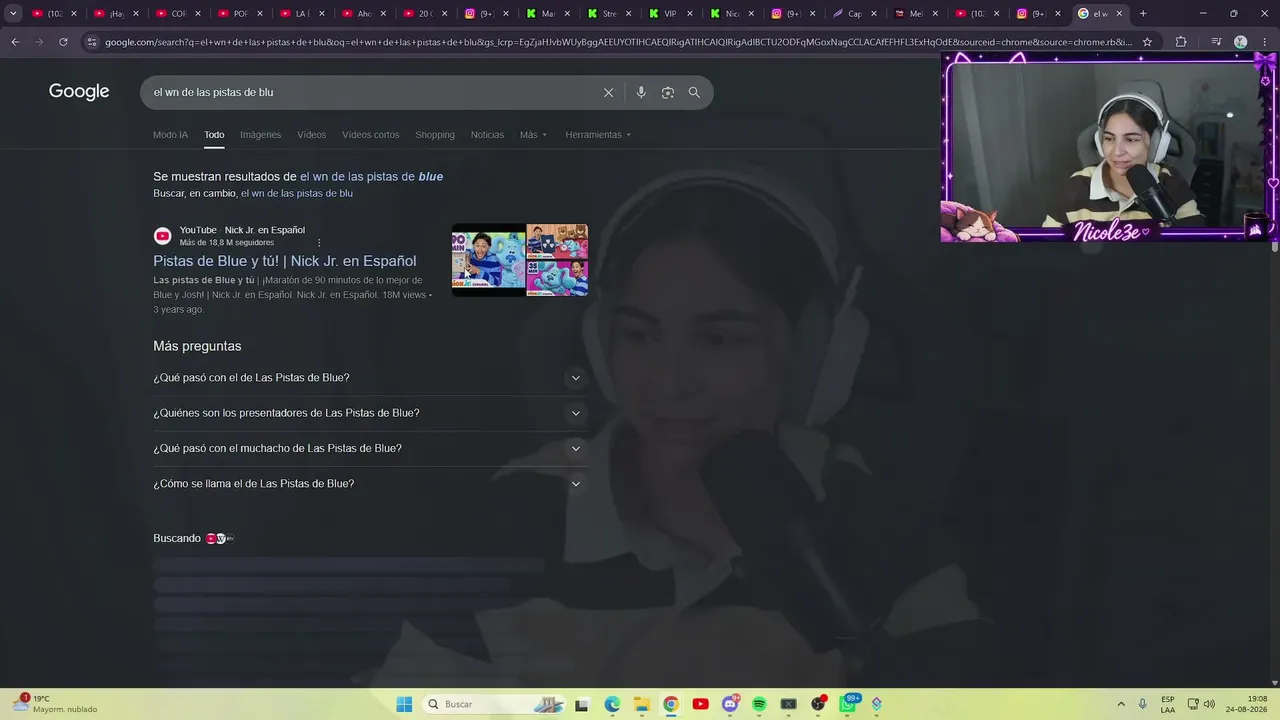Open OBS Studio from the taskbar

(x=818, y=704)
